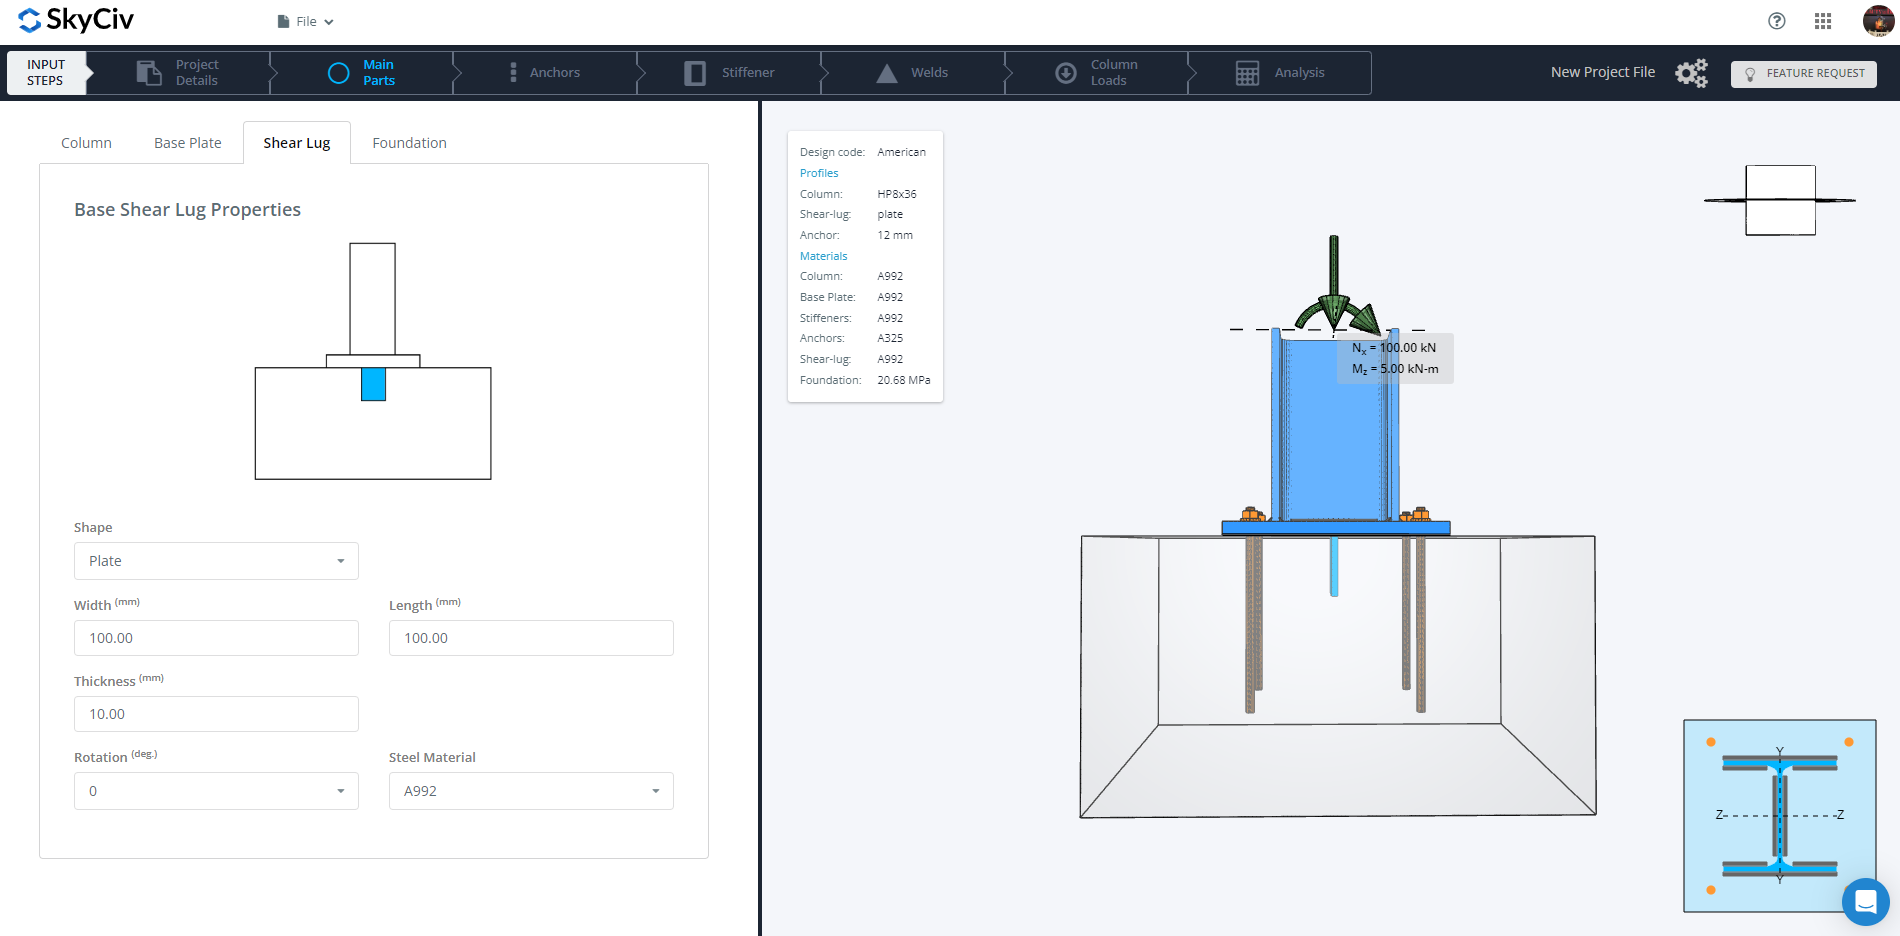Expand the Rotation dropdown
Viewport: 1900px width, 936px height.
point(216,791)
